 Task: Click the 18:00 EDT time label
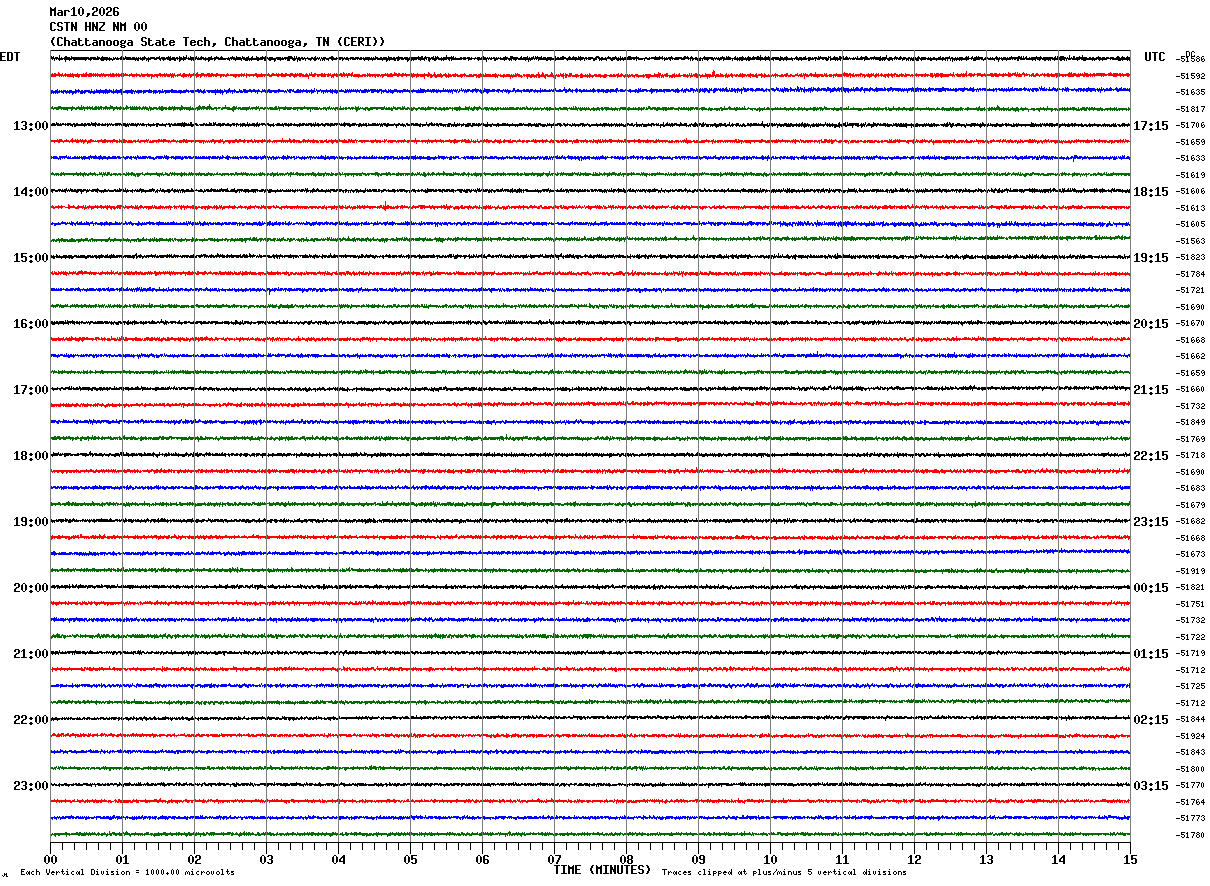tap(31, 456)
